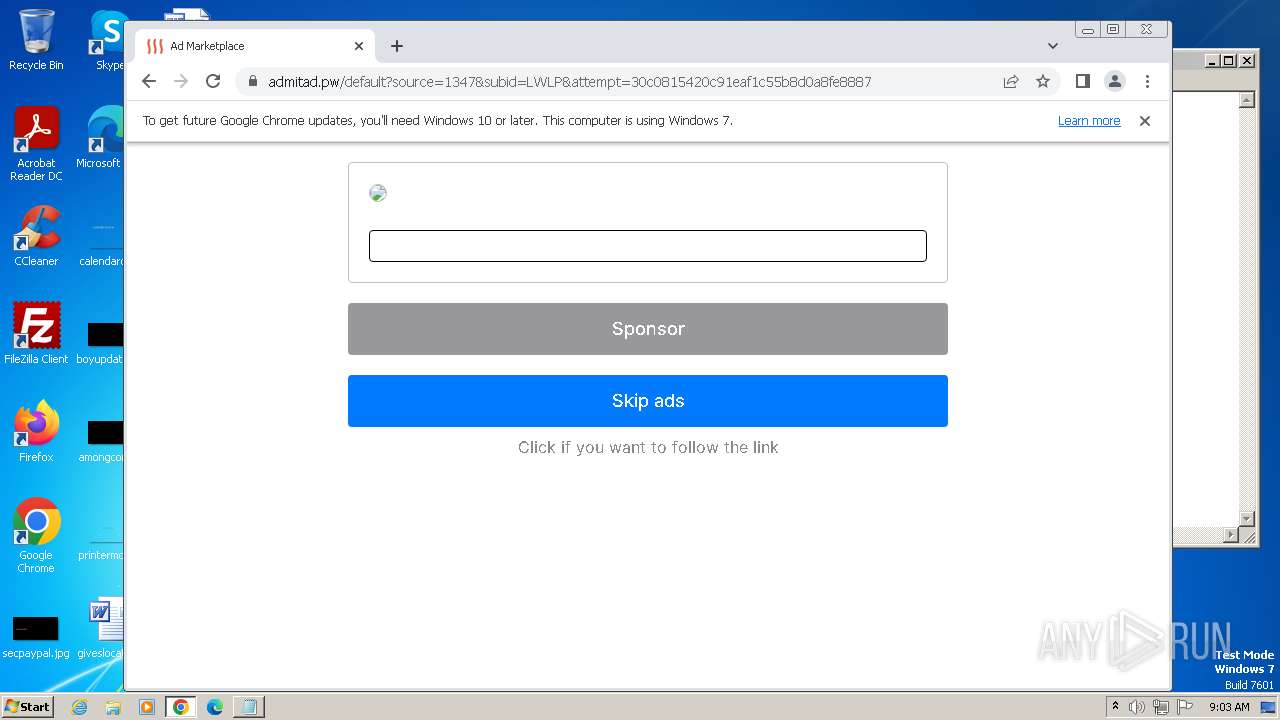This screenshot has height=720, width=1280.
Task: Click the blue Skip ads button
Action: coord(648,401)
